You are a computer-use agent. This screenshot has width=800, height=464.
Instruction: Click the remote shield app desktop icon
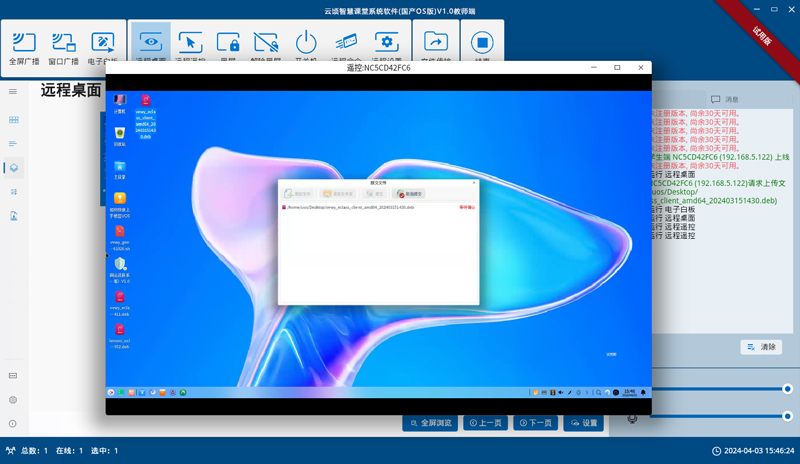coord(119,270)
